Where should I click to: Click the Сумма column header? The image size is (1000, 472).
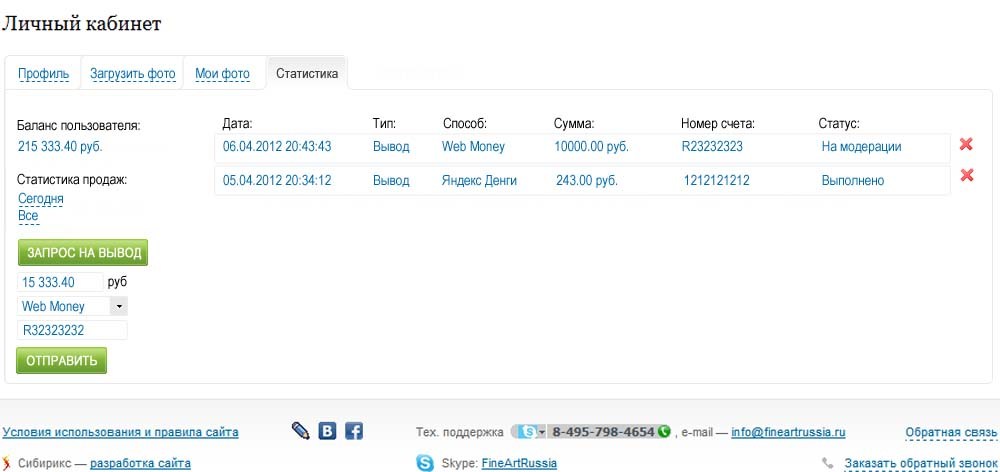(574, 124)
